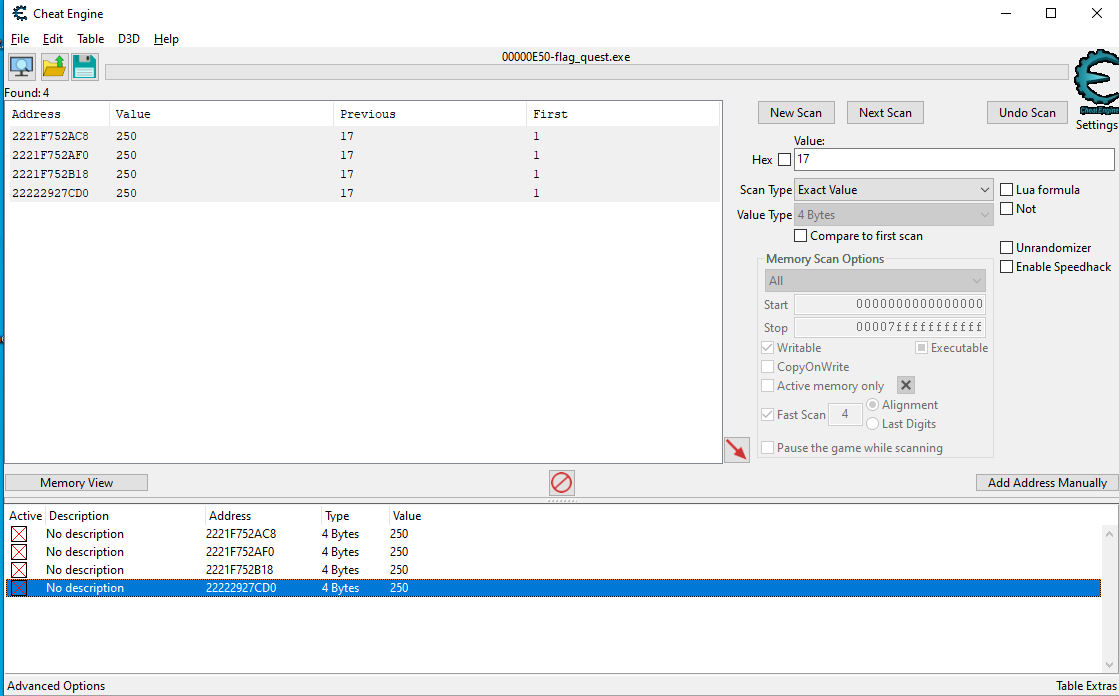Expand the memory region All dropdown
The image size is (1119, 696).
click(x=875, y=281)
